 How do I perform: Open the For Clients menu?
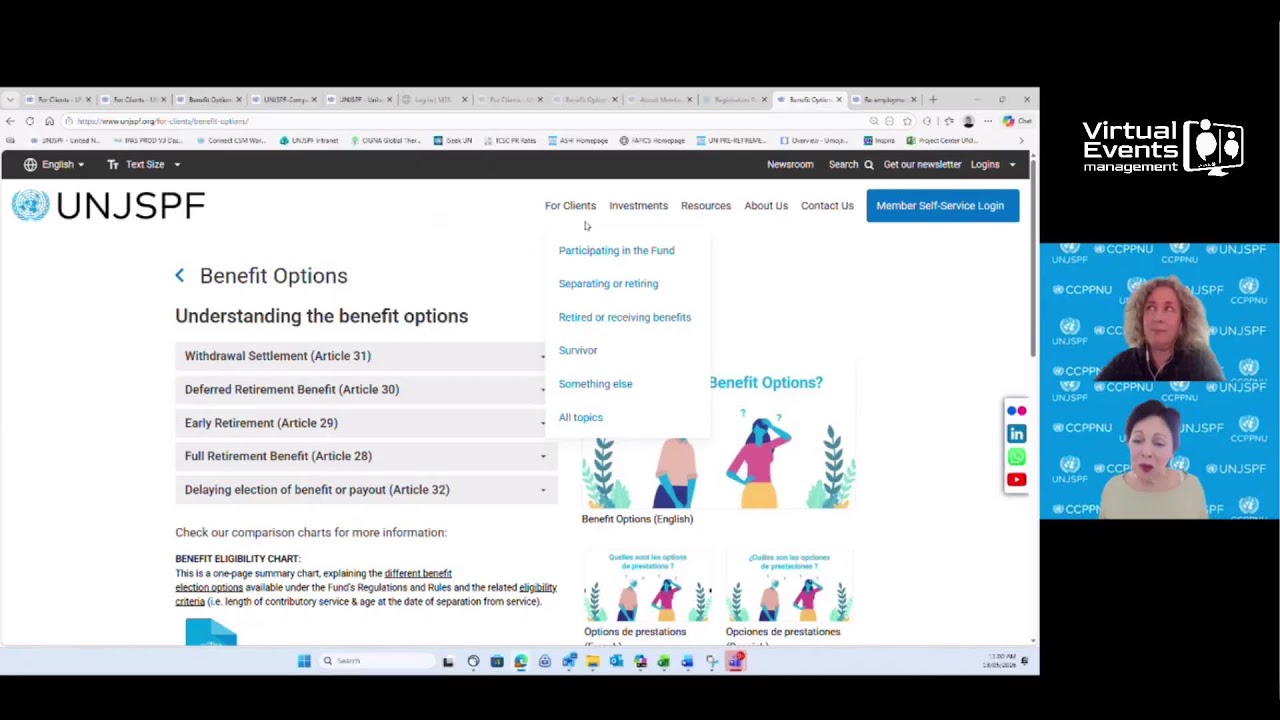click(570, 206)
